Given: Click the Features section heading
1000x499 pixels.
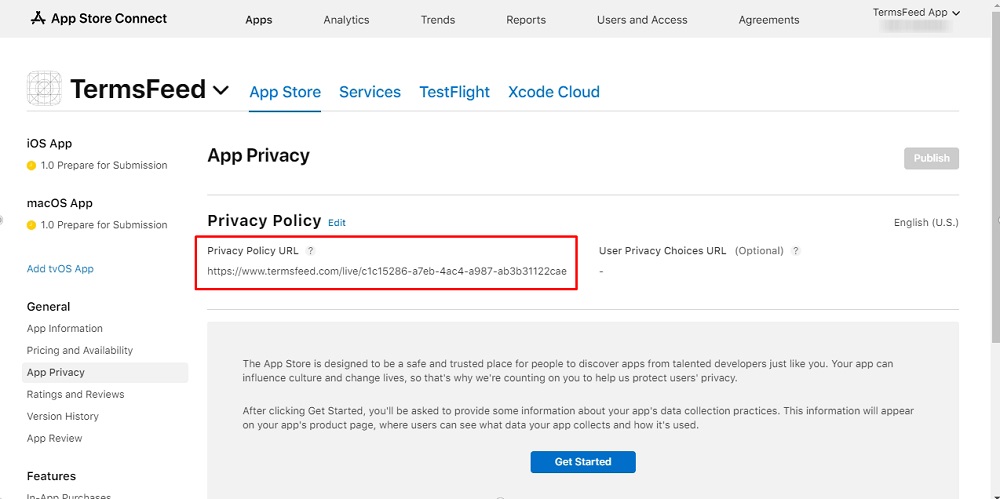Looking at the screenshot, I should (x=51, y=477).
